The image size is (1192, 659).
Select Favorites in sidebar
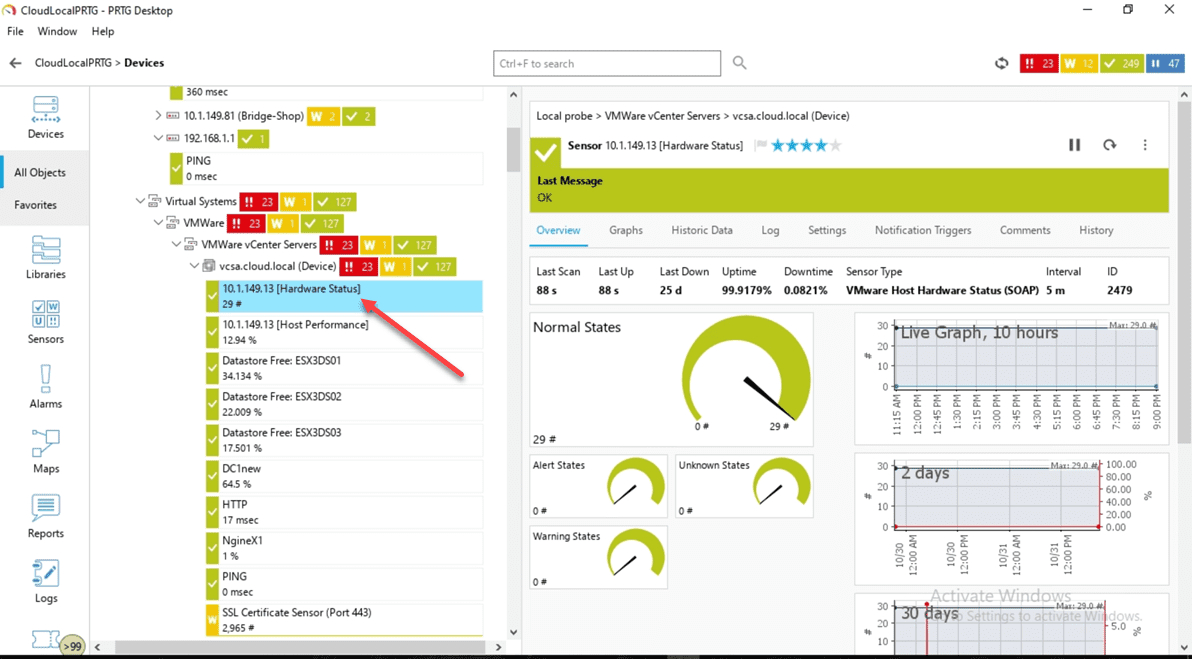point(35,205)
